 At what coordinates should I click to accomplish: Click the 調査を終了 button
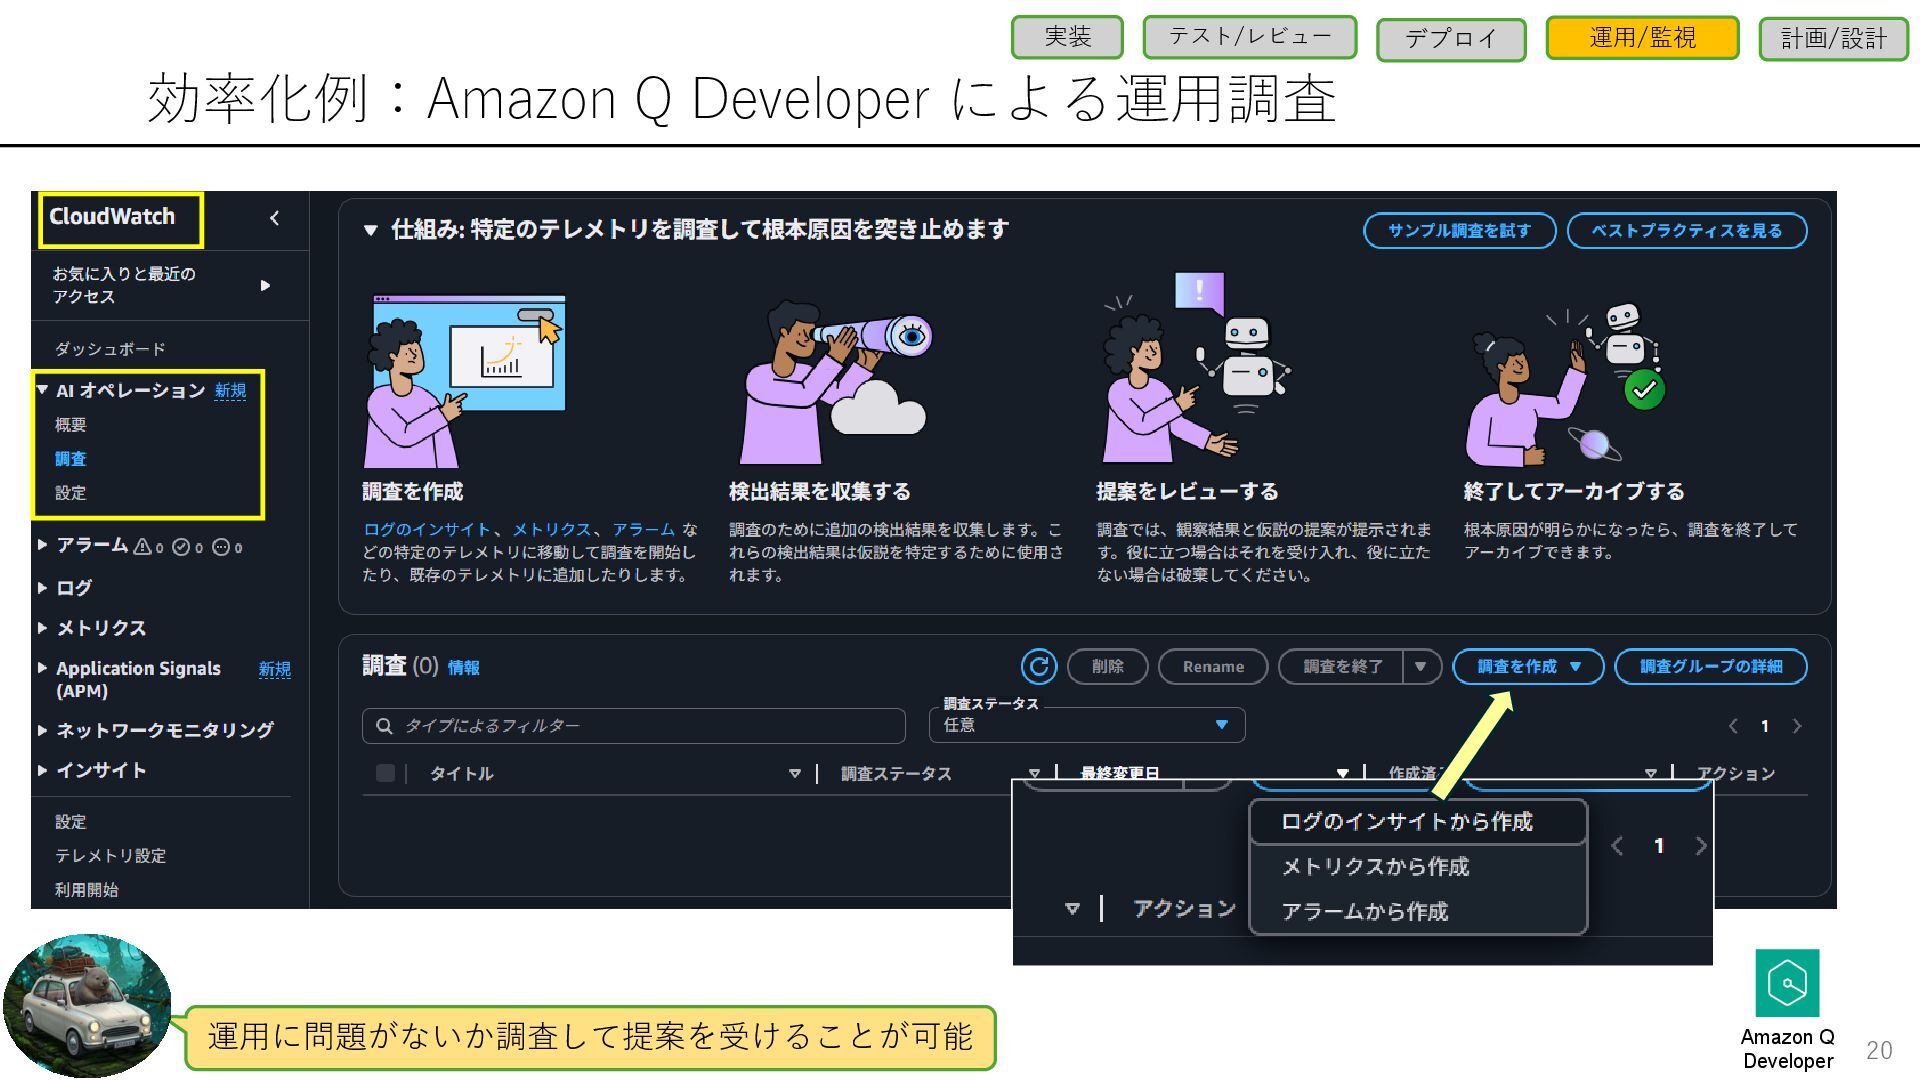[1342, 666]
